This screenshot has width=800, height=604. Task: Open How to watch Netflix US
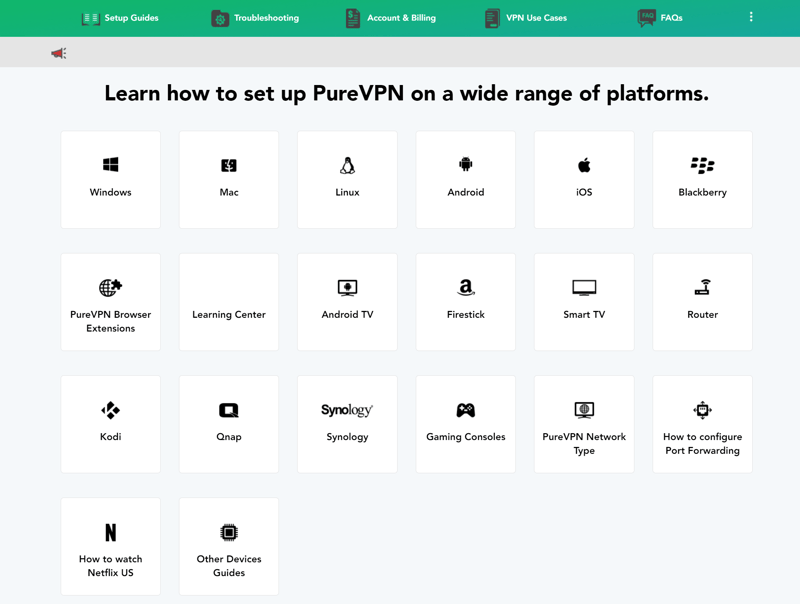coord(111,566)
